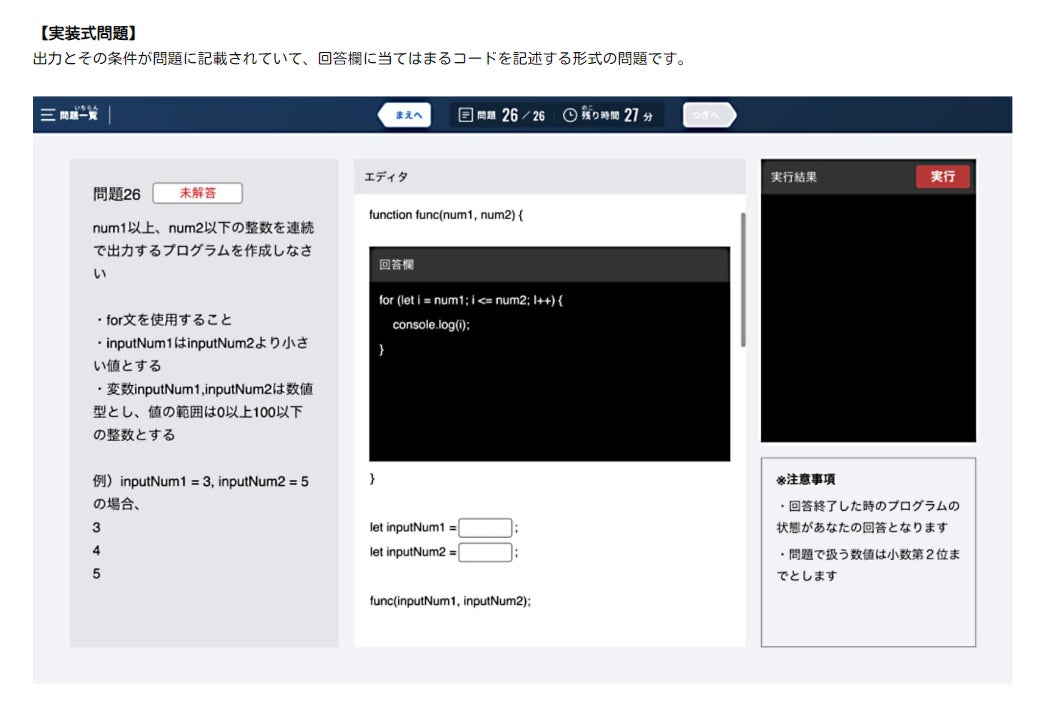
Task: Click the 26／26 question counter text
Action: [x=523, y=116]
